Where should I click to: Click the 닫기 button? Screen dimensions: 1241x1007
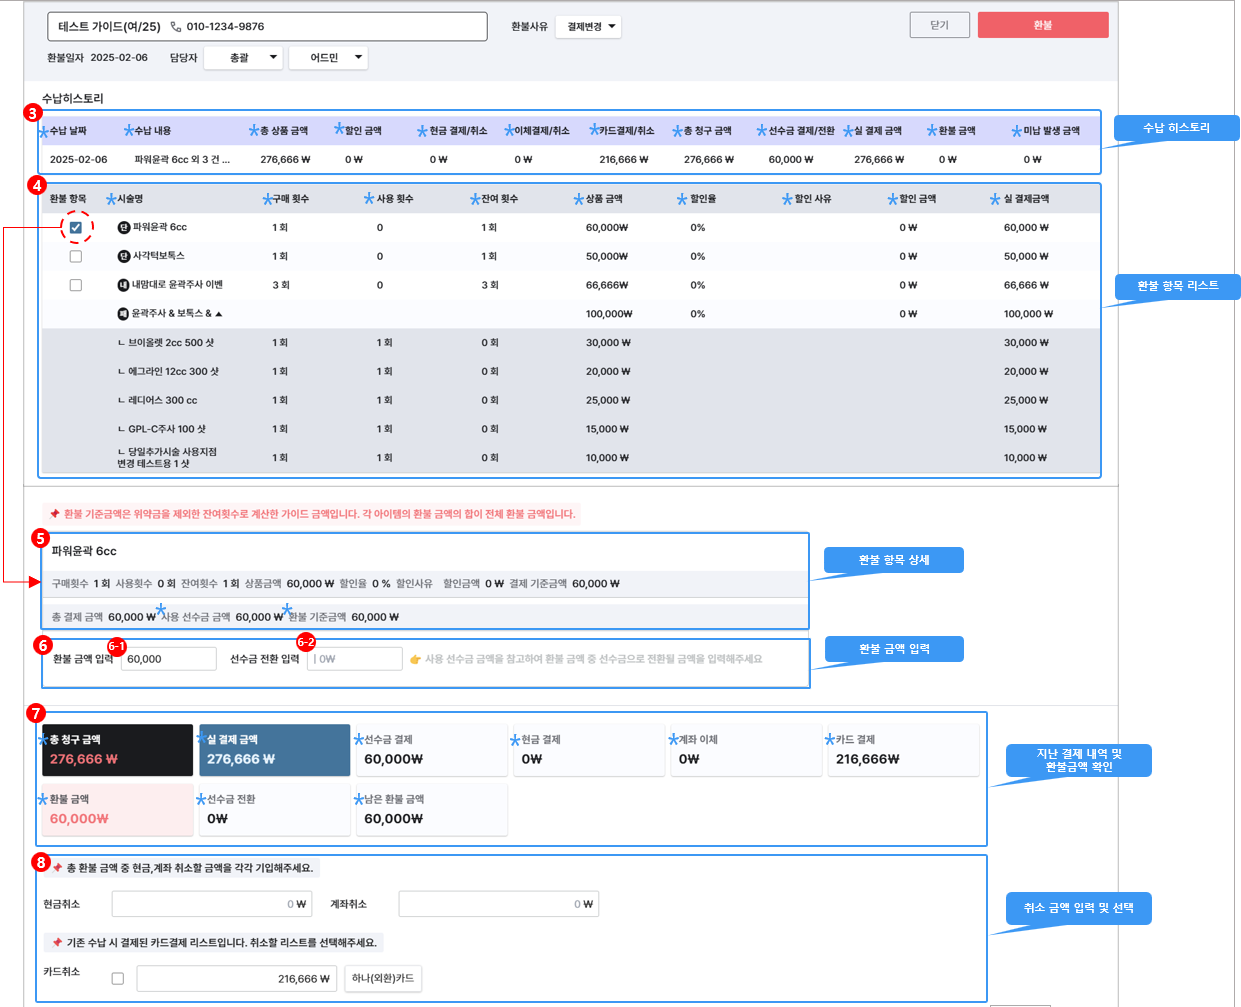pyautogui.click(x=939, y=25)
